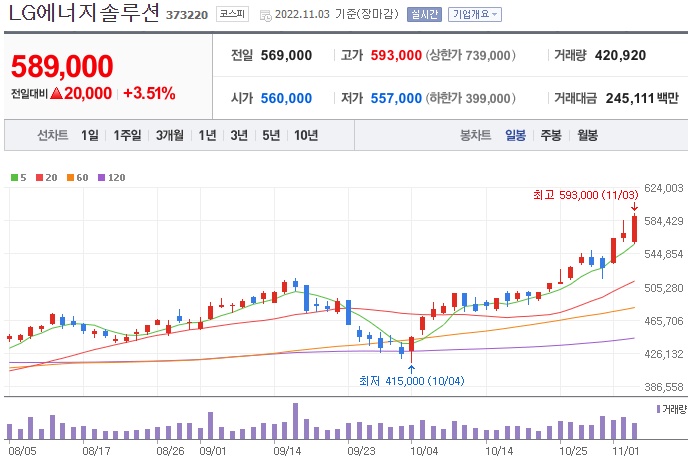Click the 코스피 market badge

tap(232, 14)
